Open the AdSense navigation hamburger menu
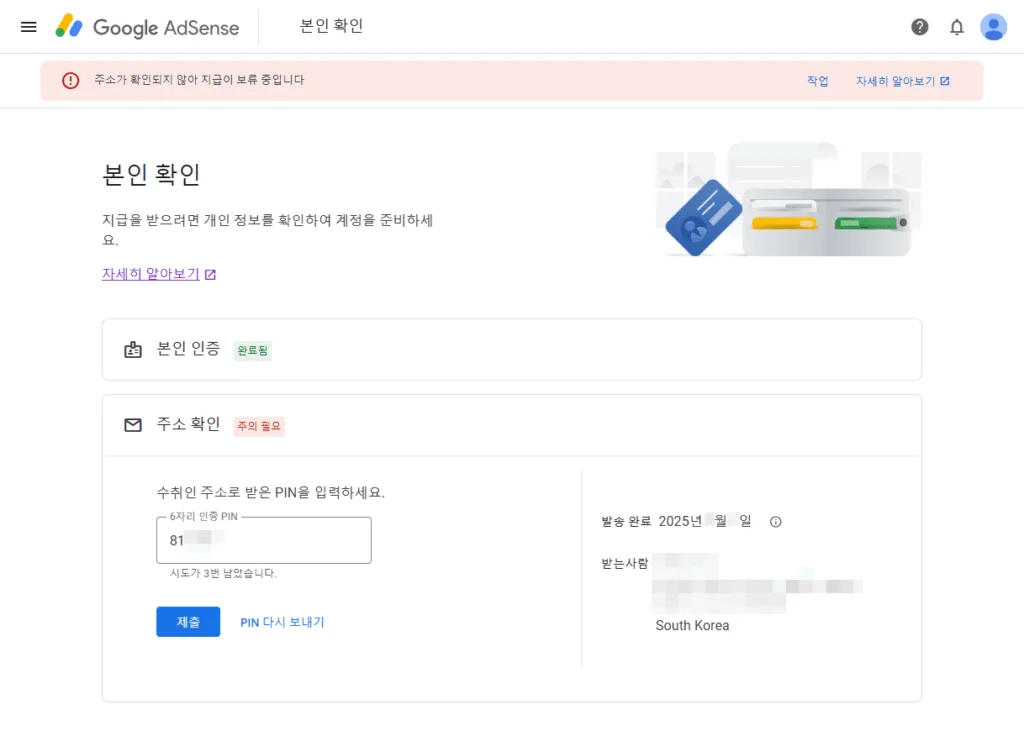 (28, 27)
